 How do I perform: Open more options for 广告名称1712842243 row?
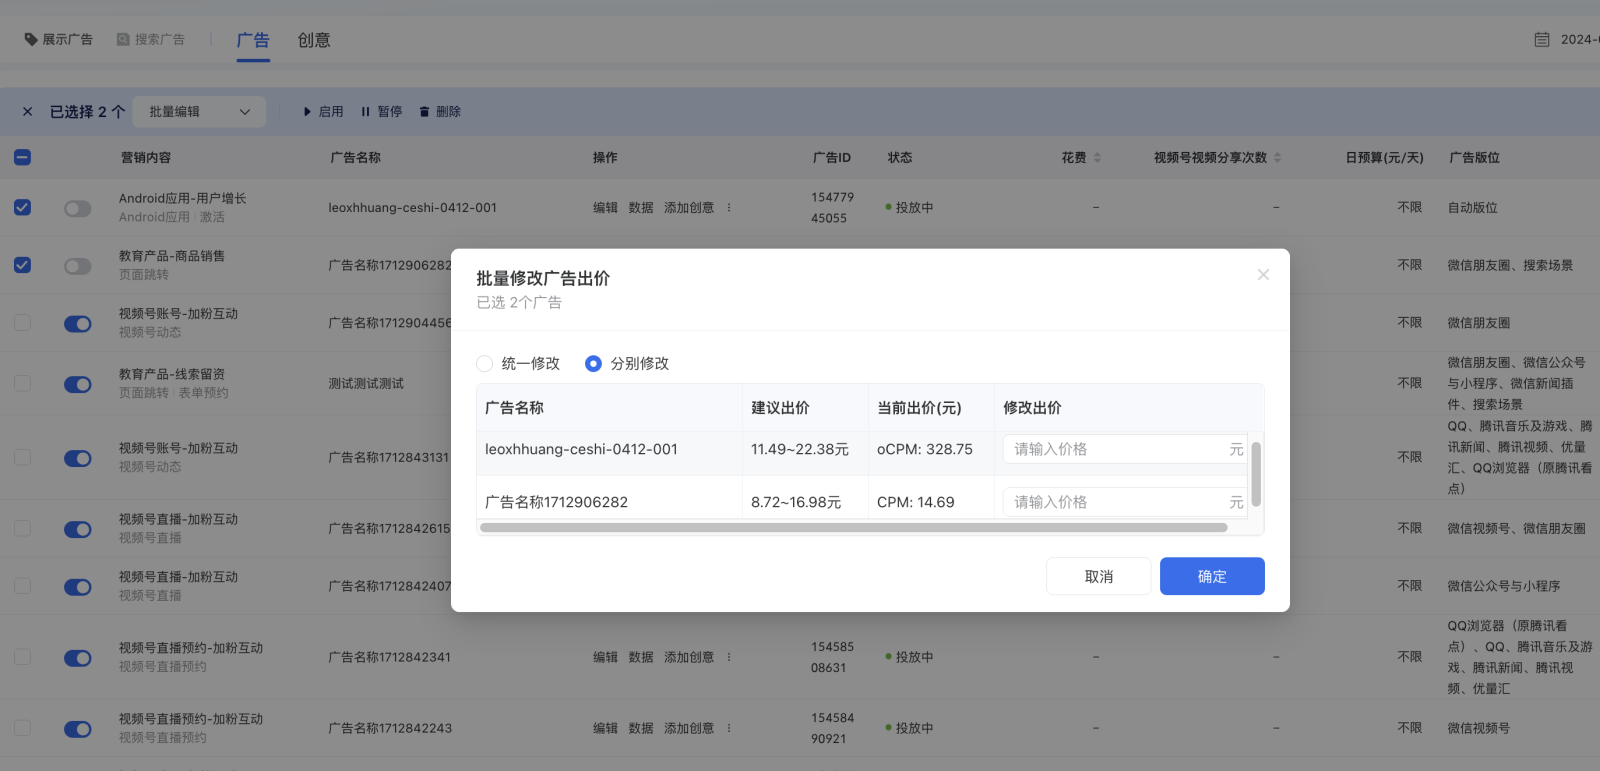[729, 728]
